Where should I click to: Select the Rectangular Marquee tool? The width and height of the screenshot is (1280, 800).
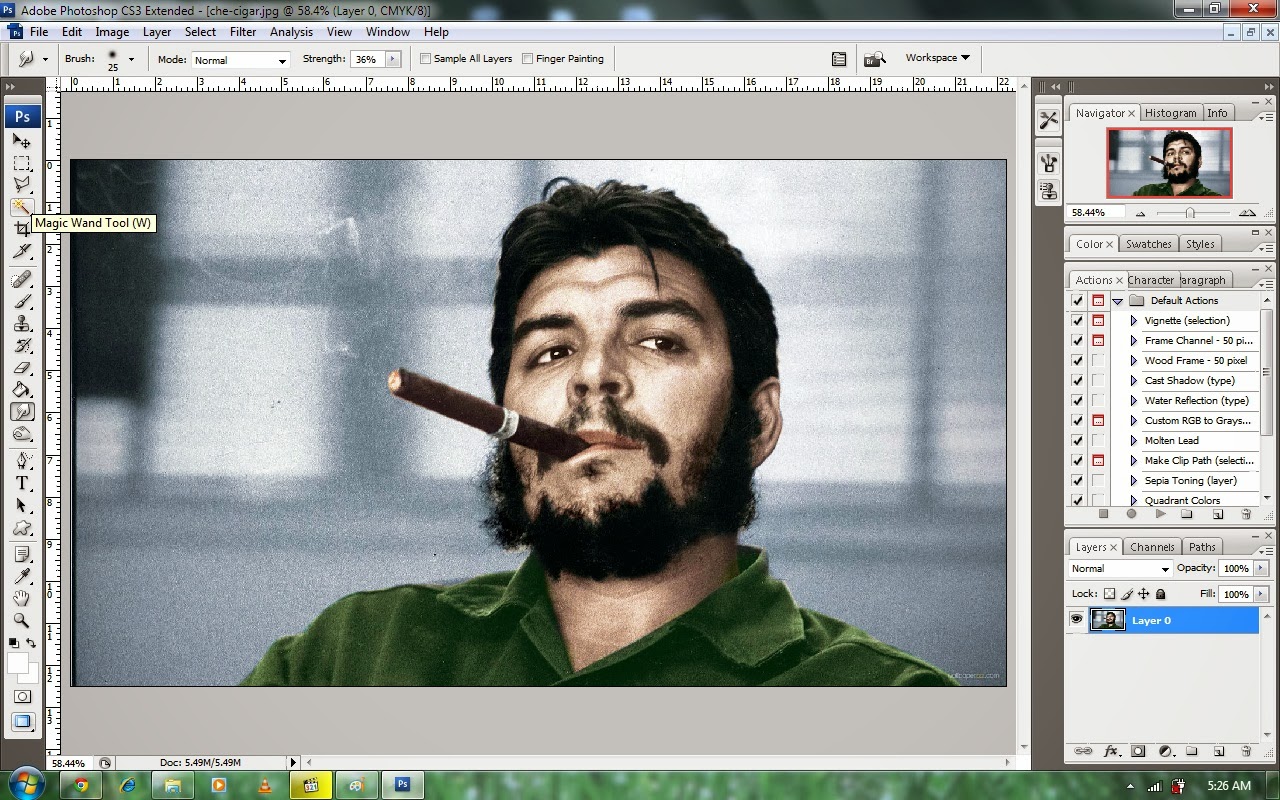pyautogui.click(x=22, y=163)
